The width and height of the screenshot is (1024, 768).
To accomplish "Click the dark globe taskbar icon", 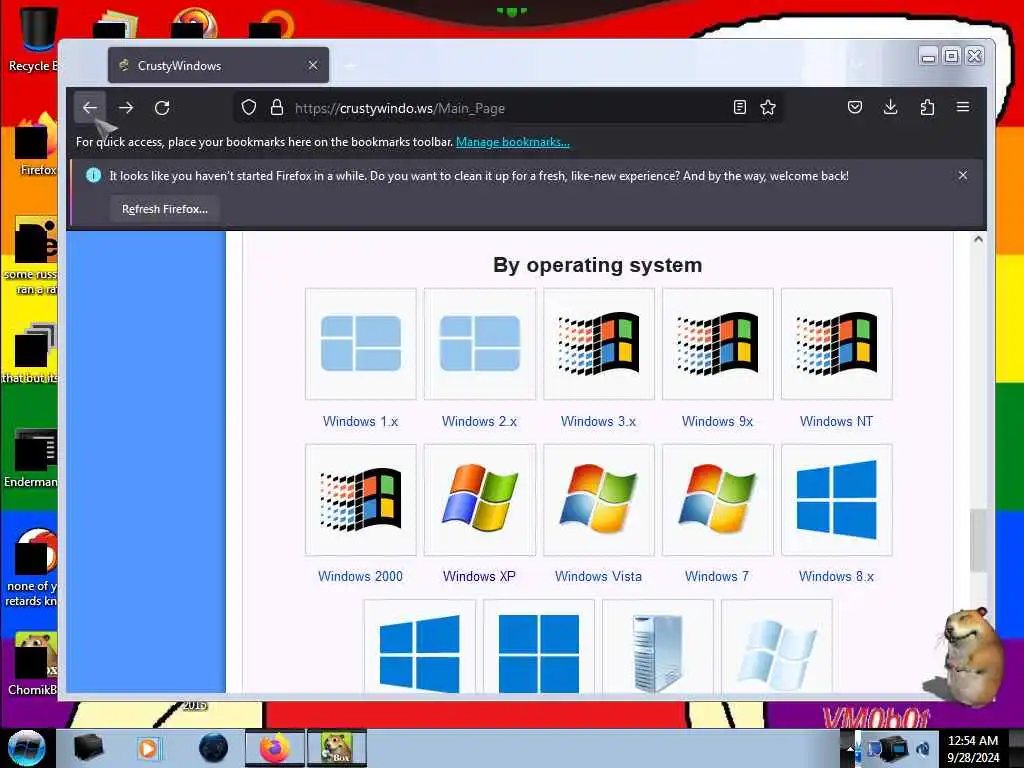I will [214, 748].
